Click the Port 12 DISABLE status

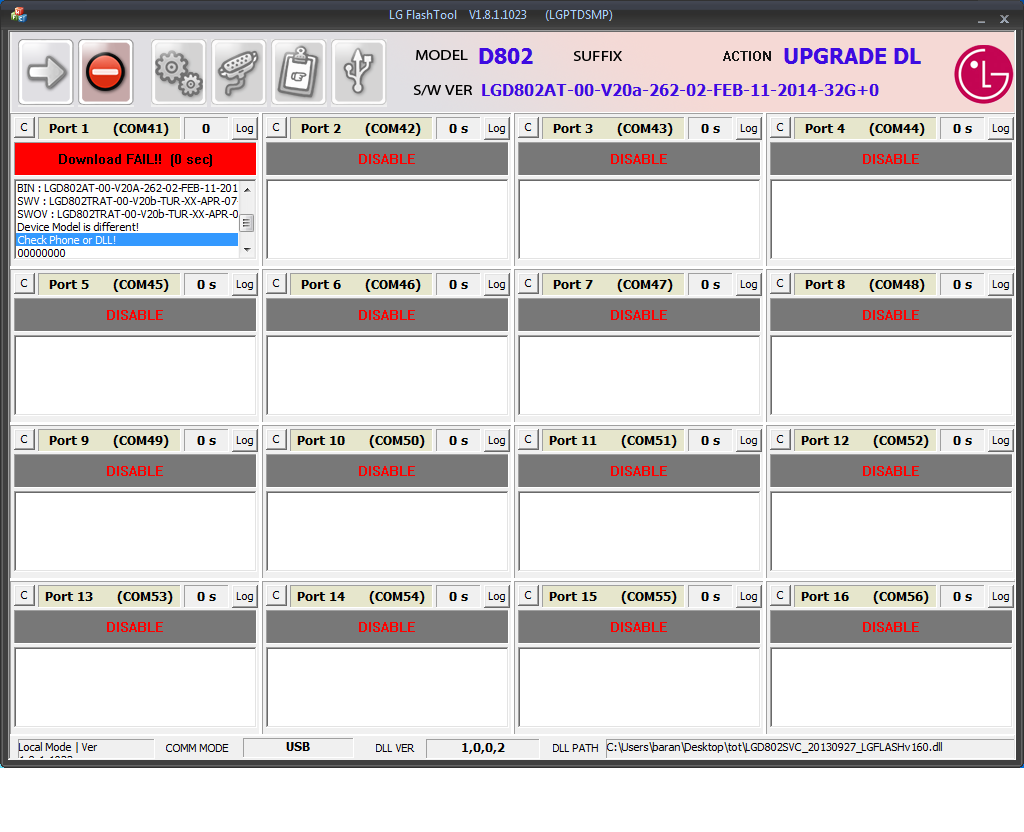coord(891,472)
